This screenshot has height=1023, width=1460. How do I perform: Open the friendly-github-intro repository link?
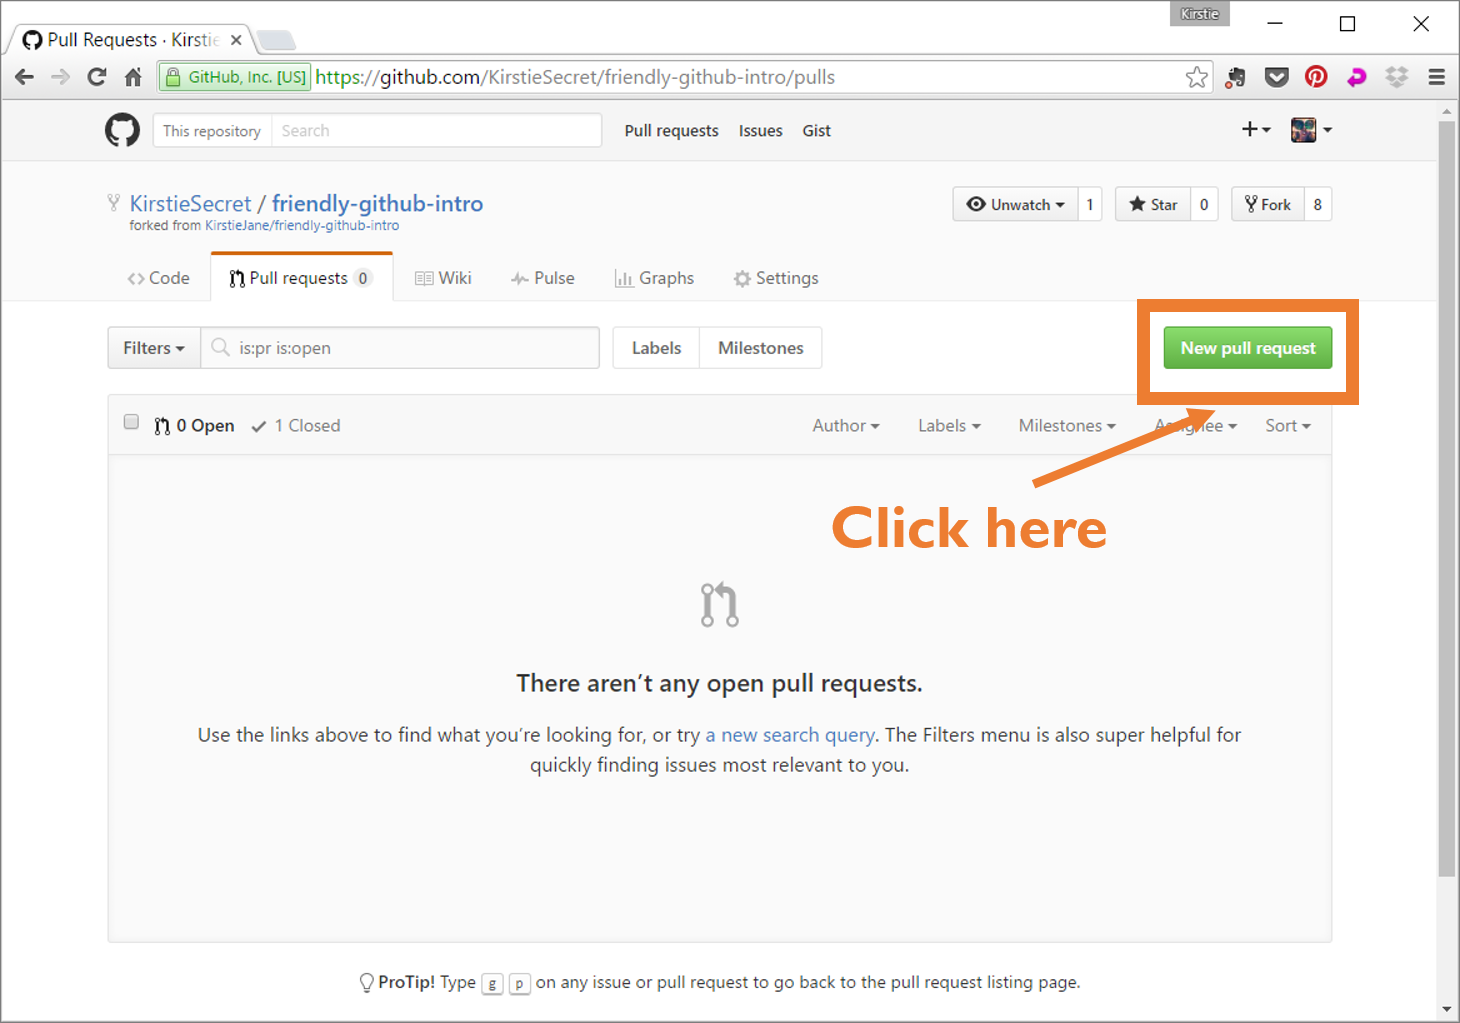377,203
